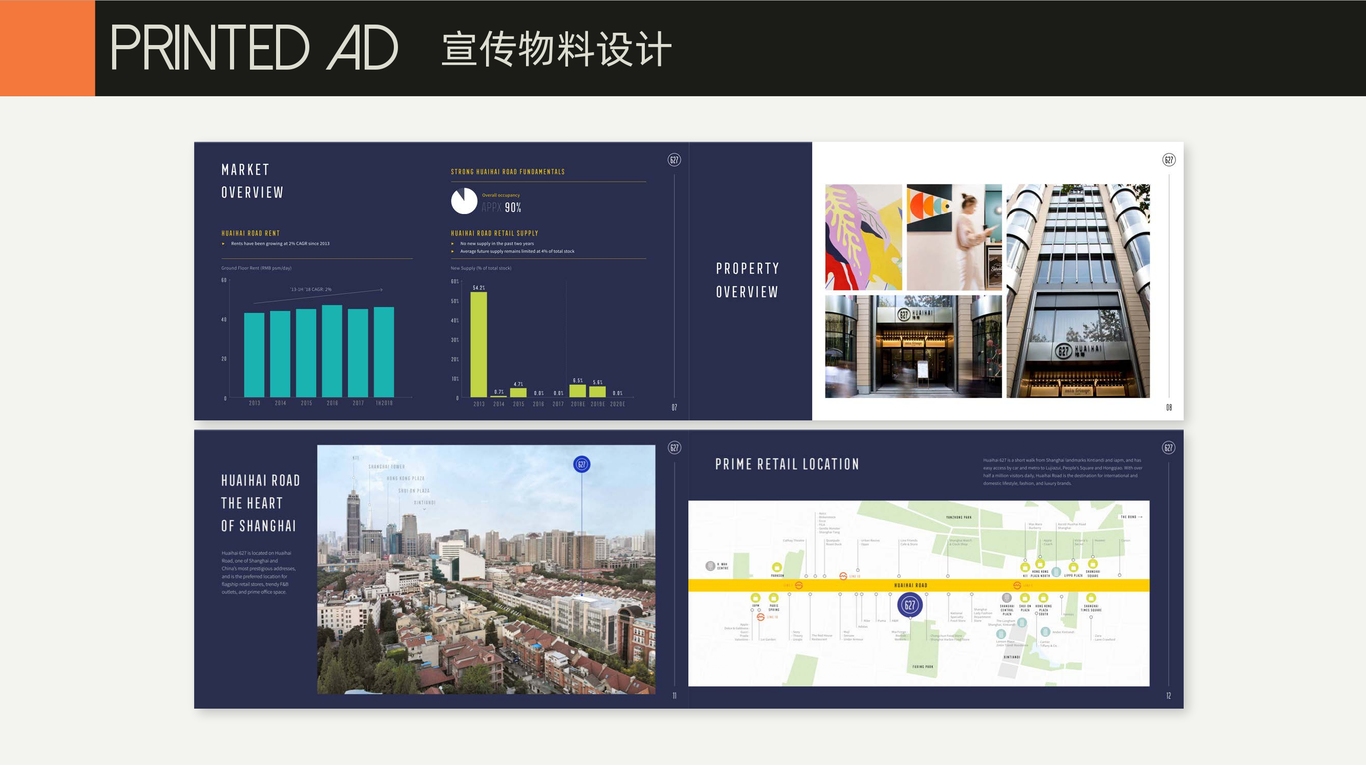Click the metro icon on Huaihai Road beside Parkson
1366x766 pixels.
point(799,586)
